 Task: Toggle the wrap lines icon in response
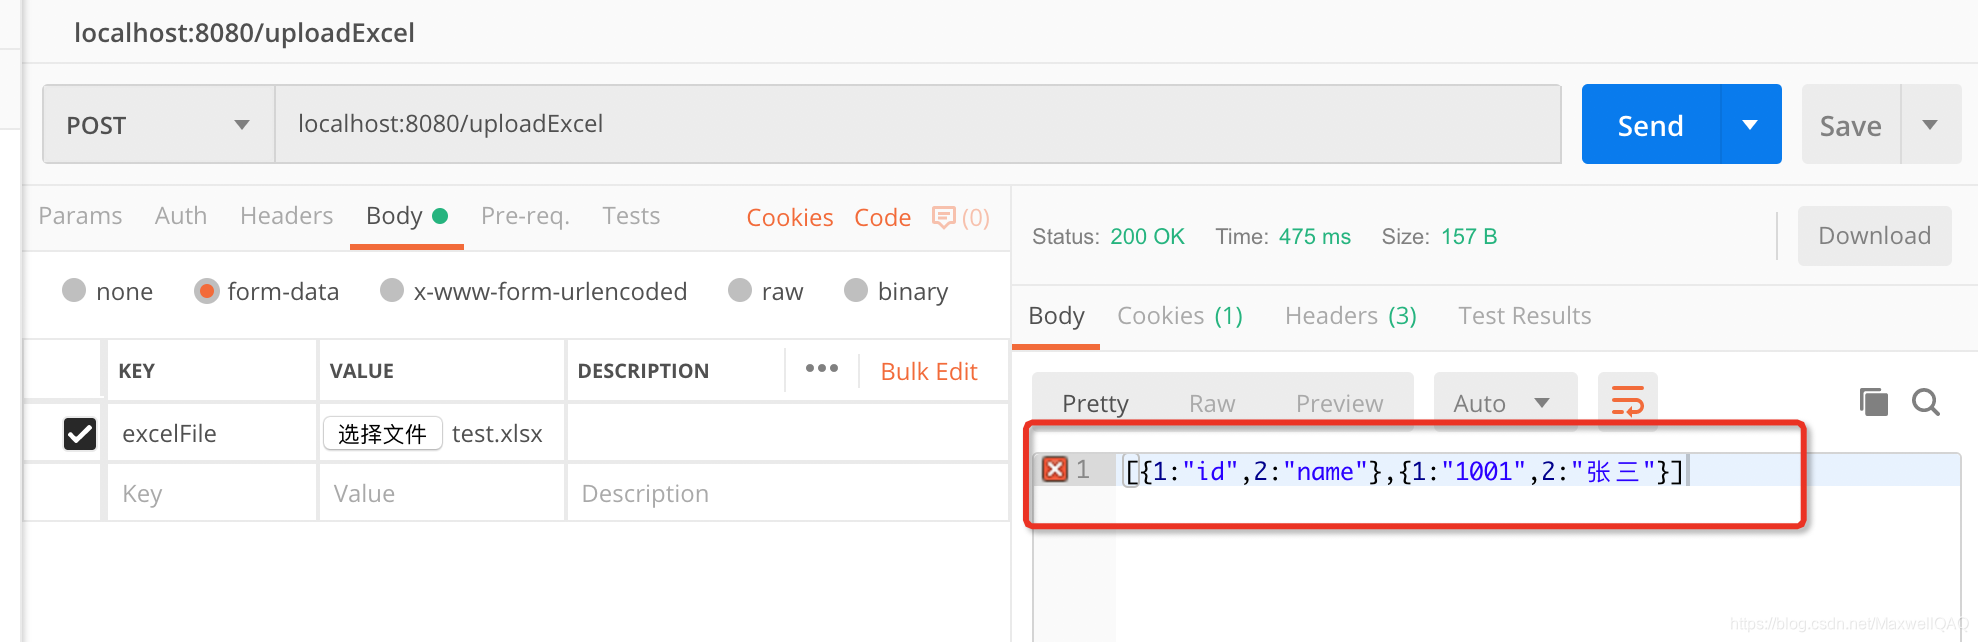point(1627,402)
